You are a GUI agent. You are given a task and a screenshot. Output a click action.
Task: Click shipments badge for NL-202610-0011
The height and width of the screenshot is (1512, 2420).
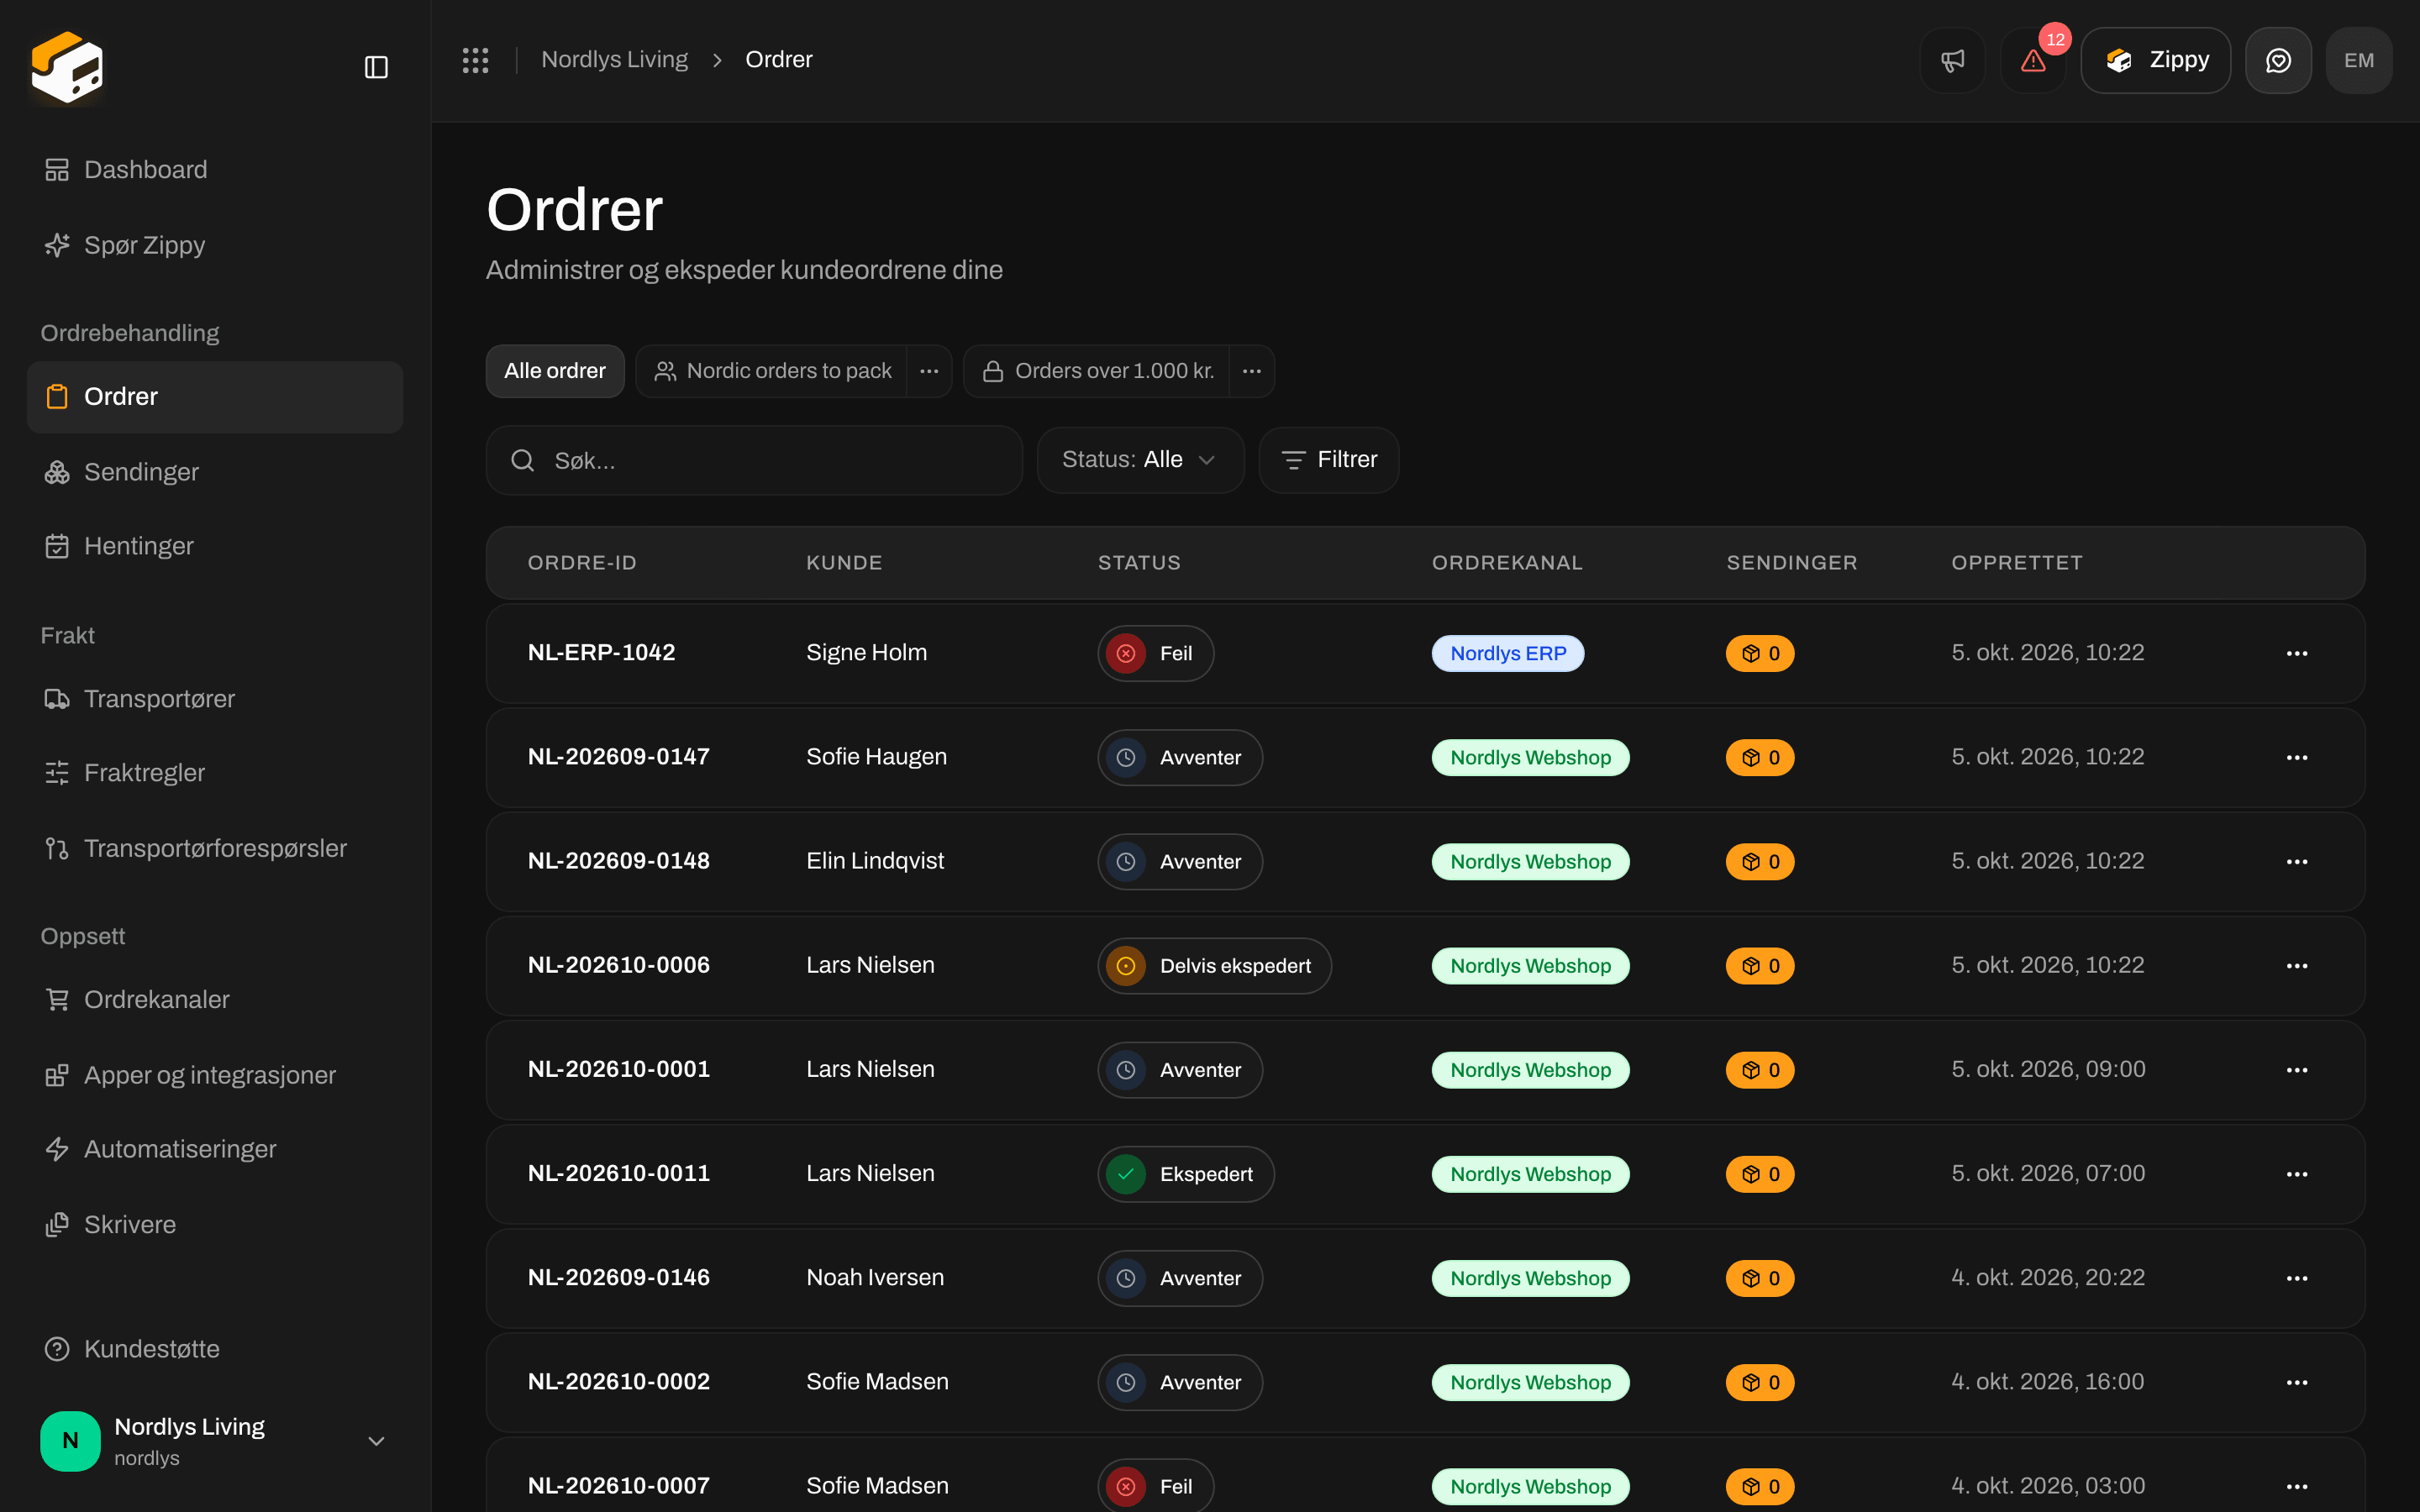[x=1760, y=1174]
